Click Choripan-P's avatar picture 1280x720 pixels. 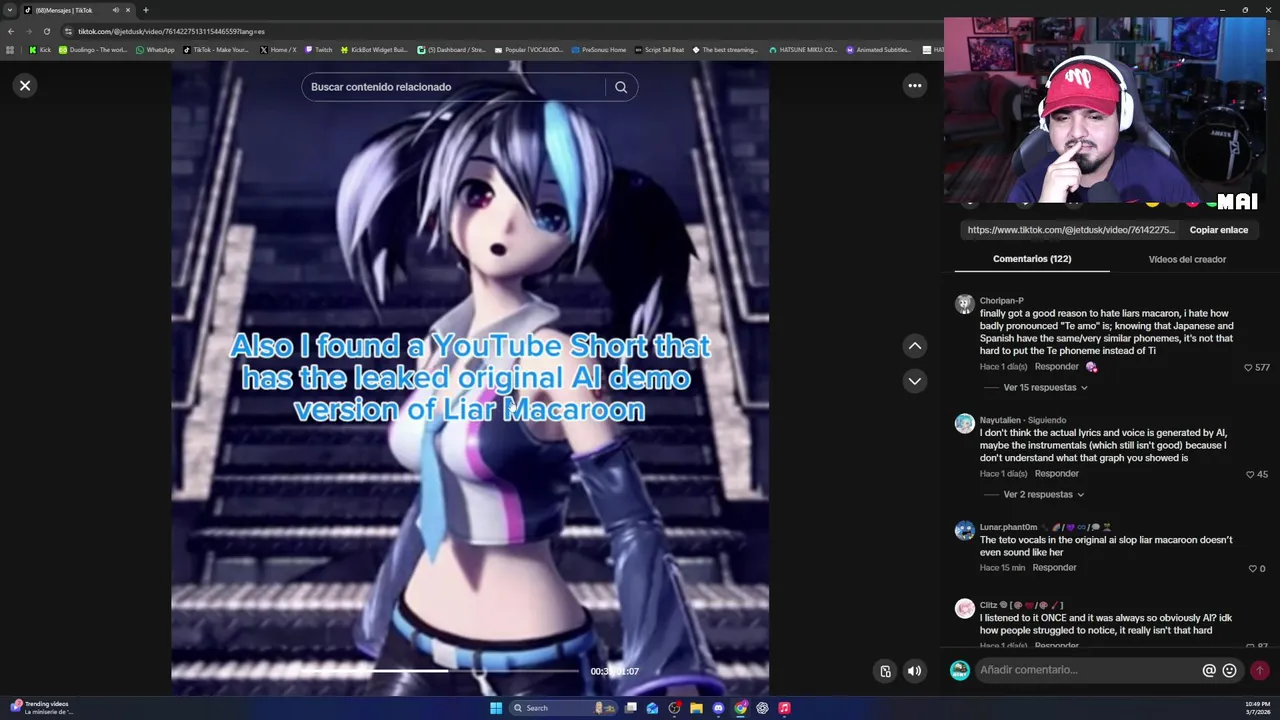point(964,305)
